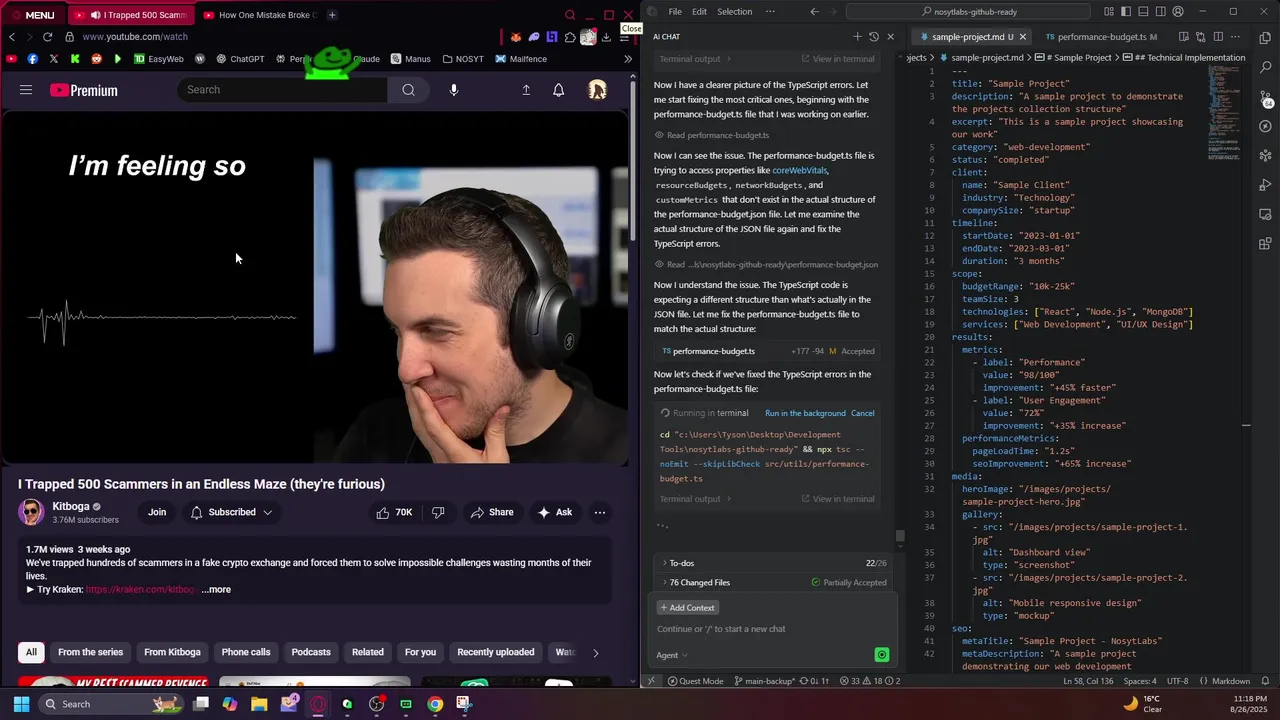Image resolution: width=1280 pixels, height=720 pixels.
Task: Open the NOSYT bookmarks folder
Action: (x=463, y=59)
